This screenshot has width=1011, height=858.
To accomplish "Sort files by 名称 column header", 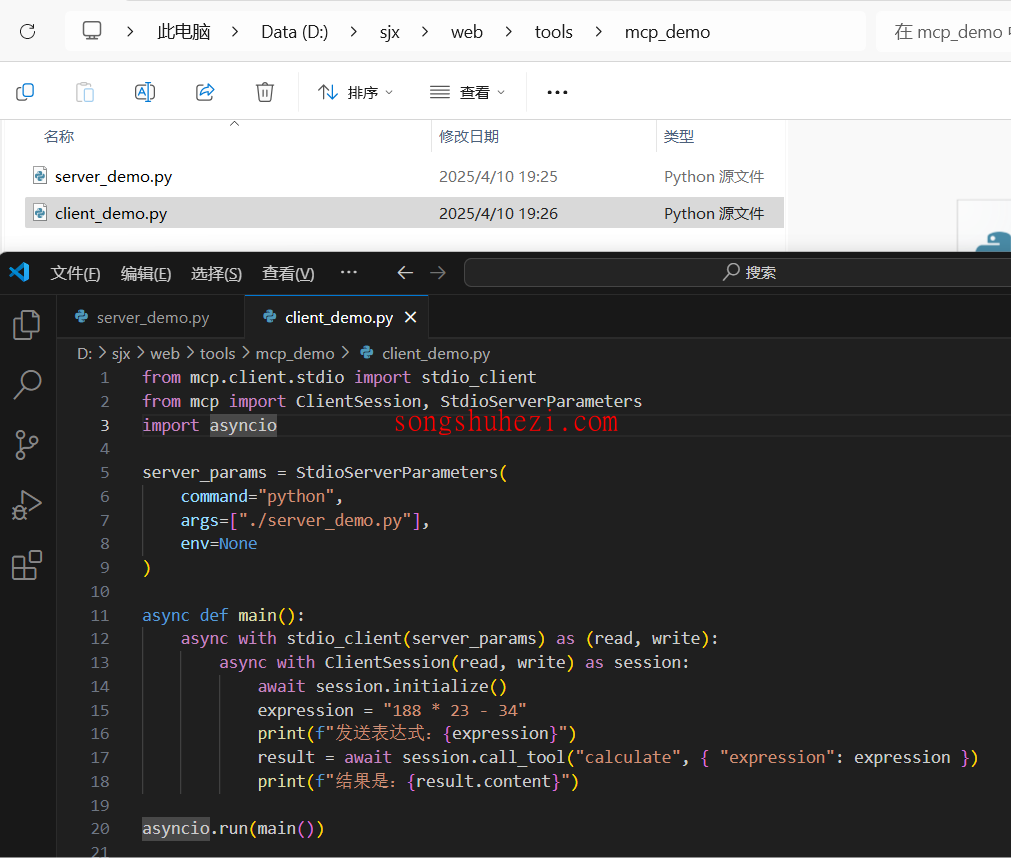I will pos(59,137).
